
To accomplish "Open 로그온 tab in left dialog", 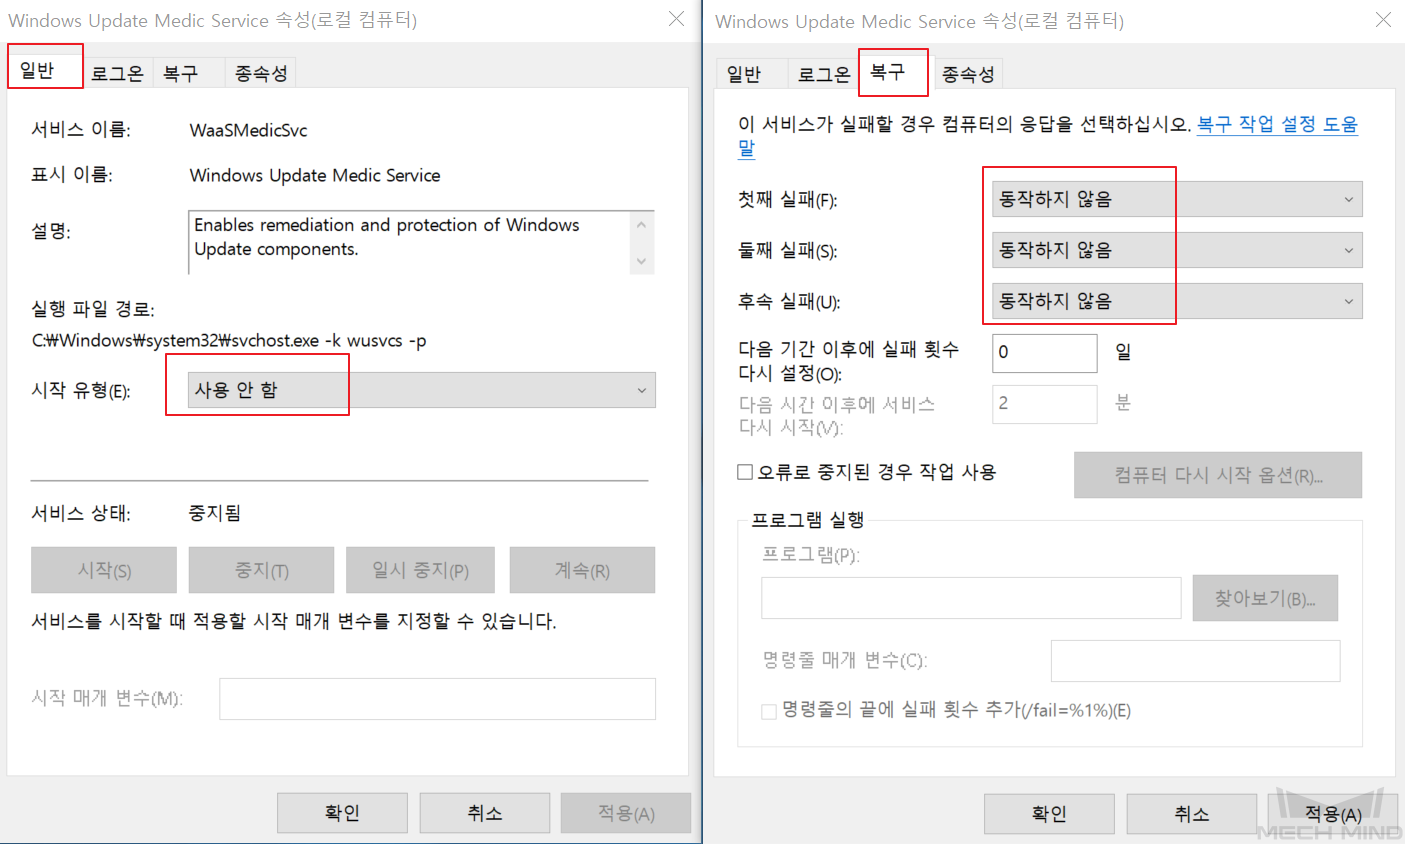I will coord(117,73).
